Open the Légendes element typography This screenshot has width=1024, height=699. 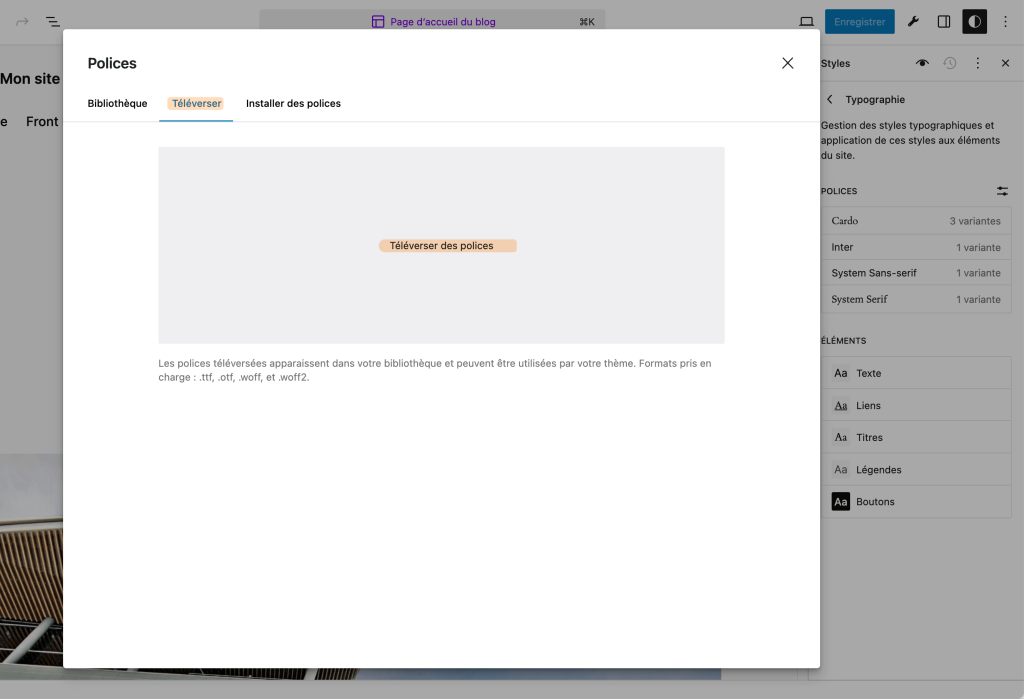pyautogui.click(x=916, y=469)
